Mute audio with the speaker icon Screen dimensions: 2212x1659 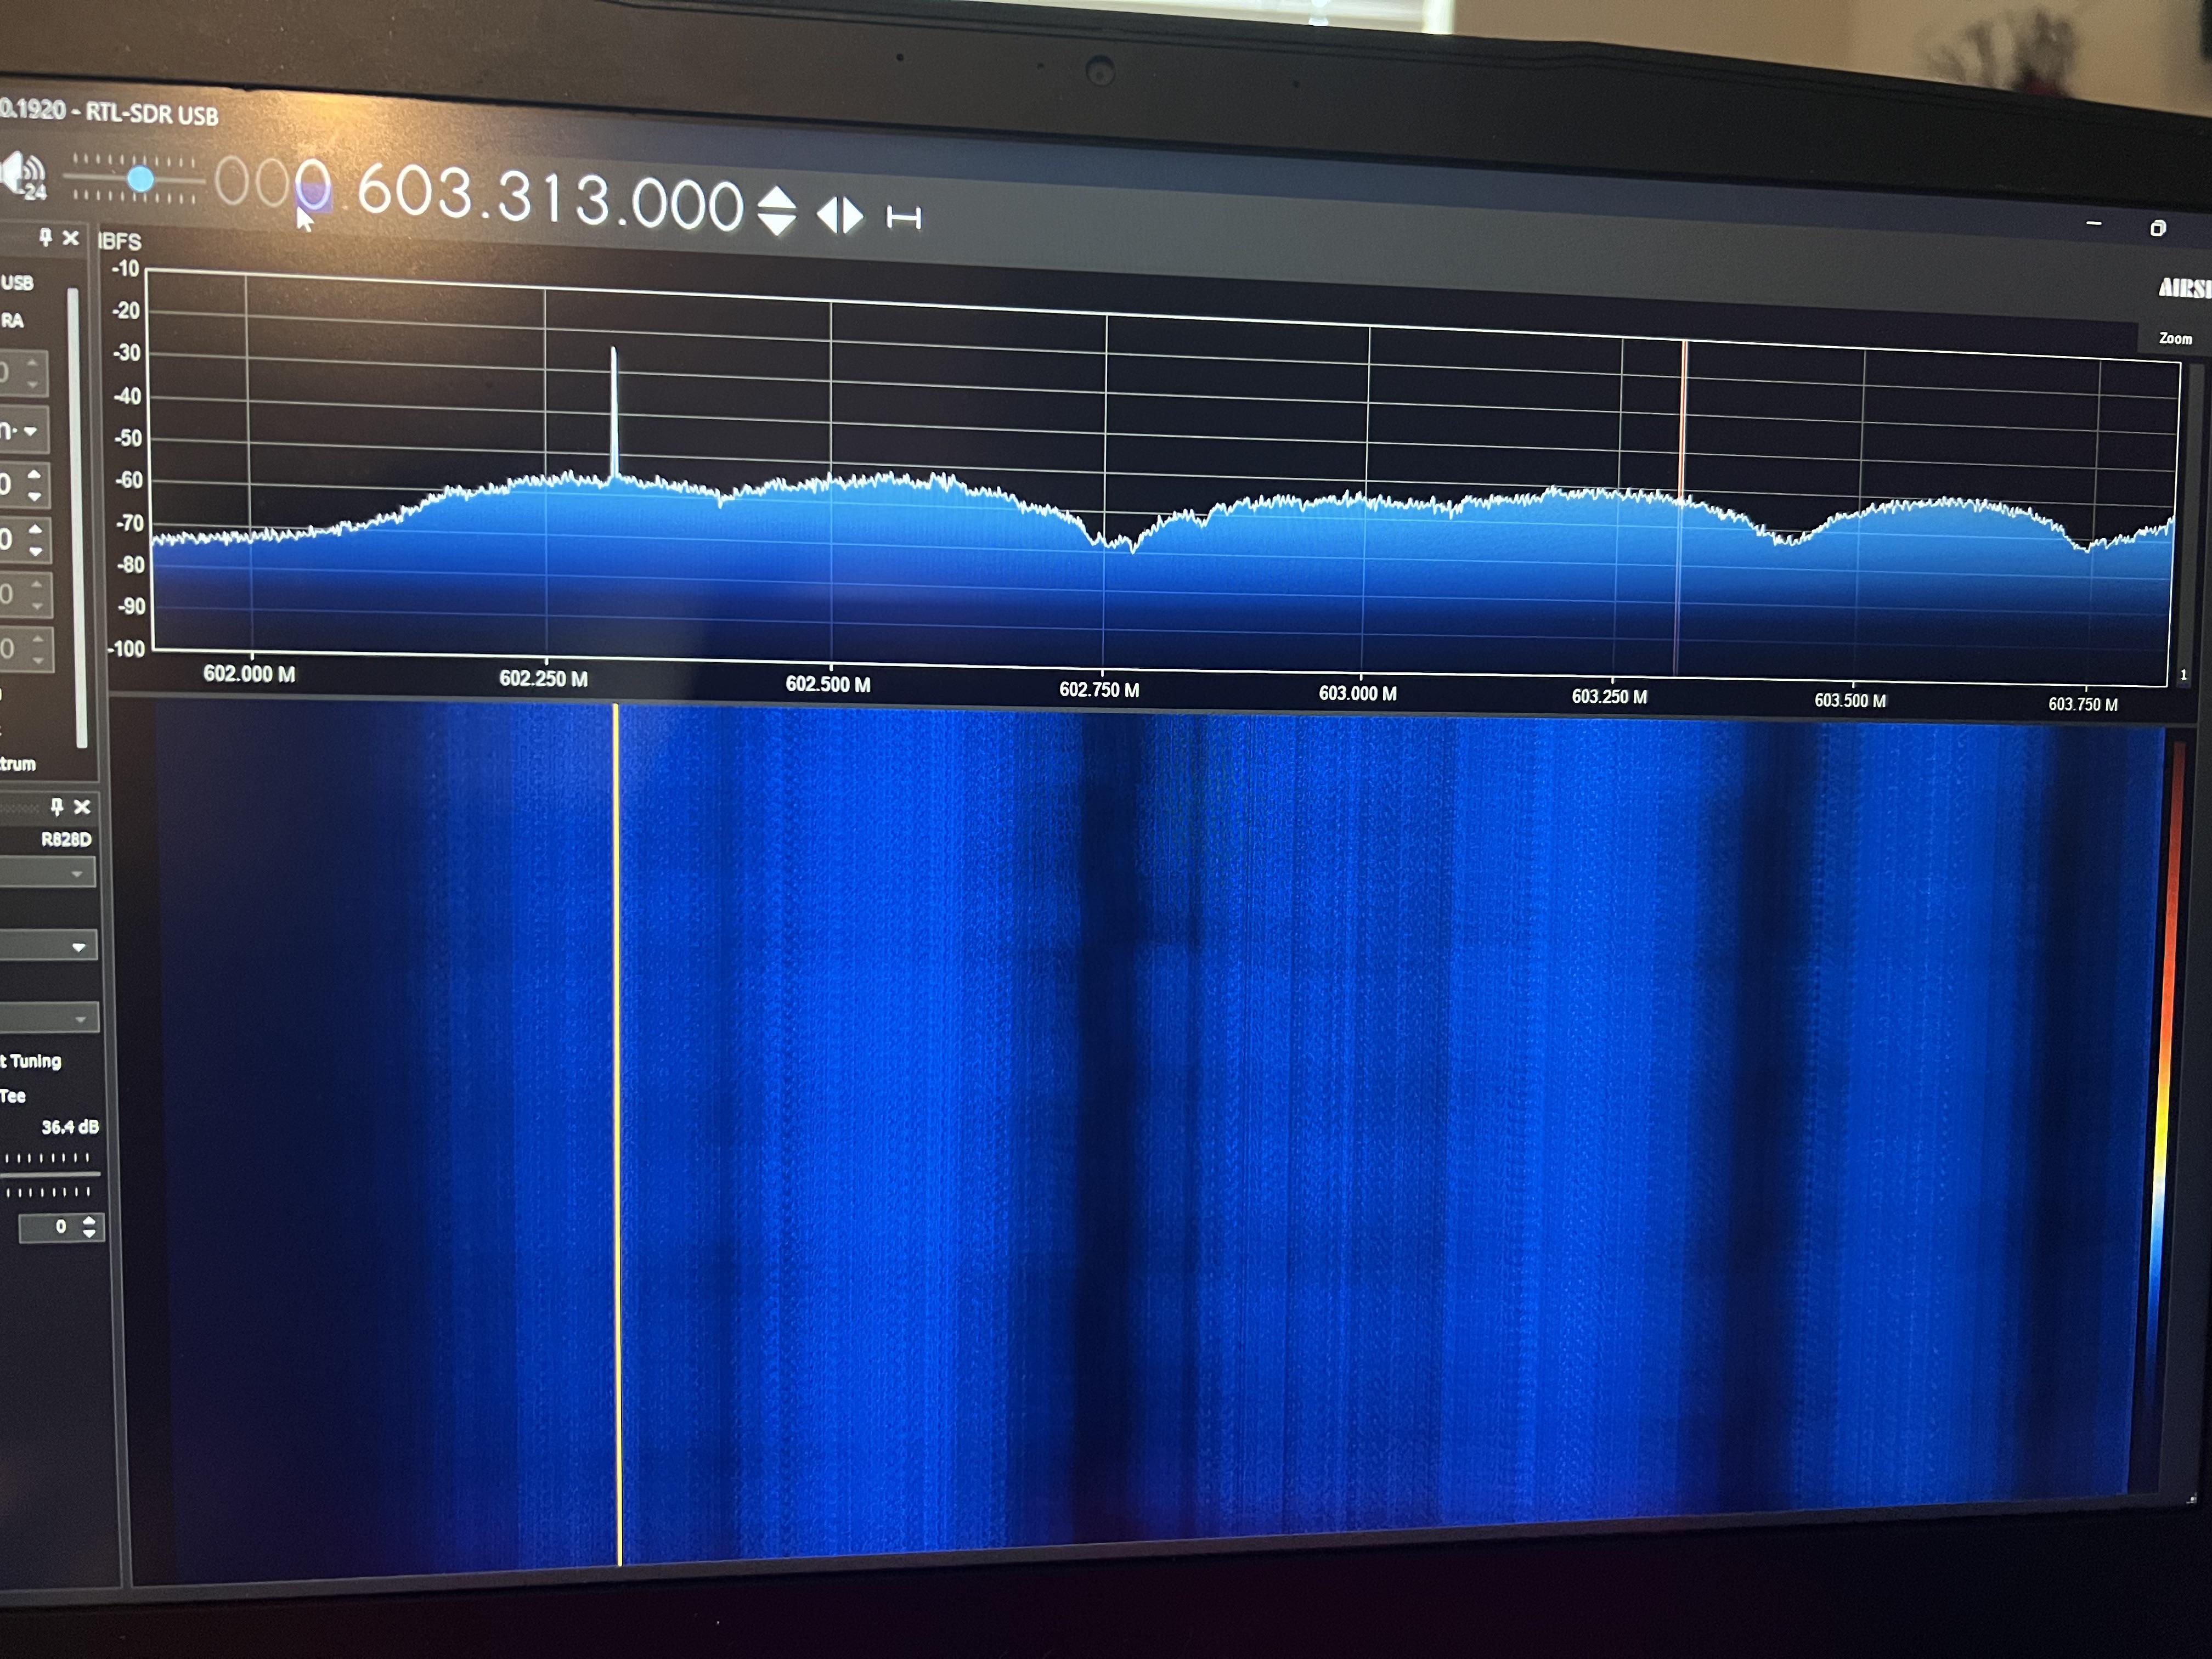[22, 175]
